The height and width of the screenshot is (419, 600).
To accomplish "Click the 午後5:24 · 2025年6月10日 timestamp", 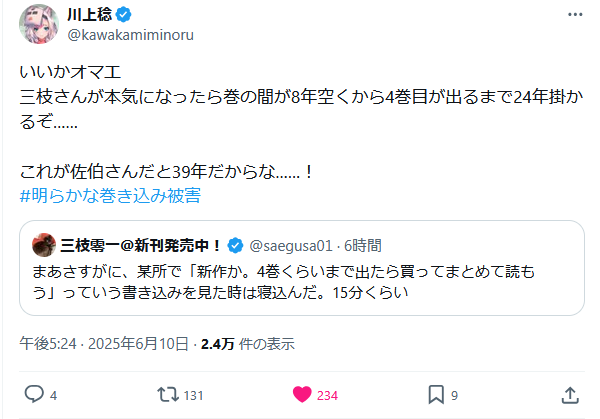I will coord(104,344).
